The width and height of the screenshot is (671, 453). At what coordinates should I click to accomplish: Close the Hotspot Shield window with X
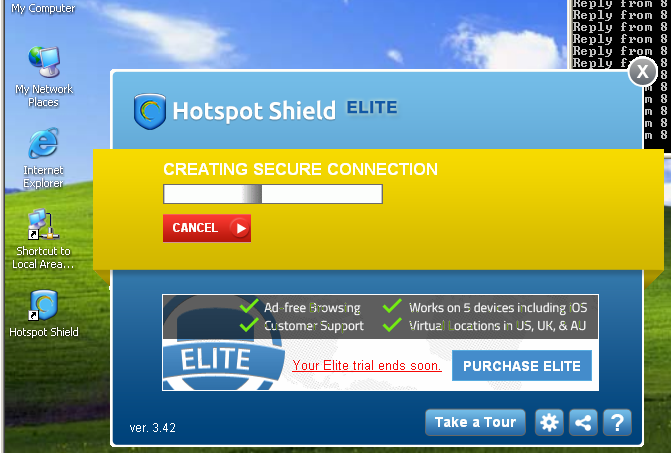tap(642, 72)
